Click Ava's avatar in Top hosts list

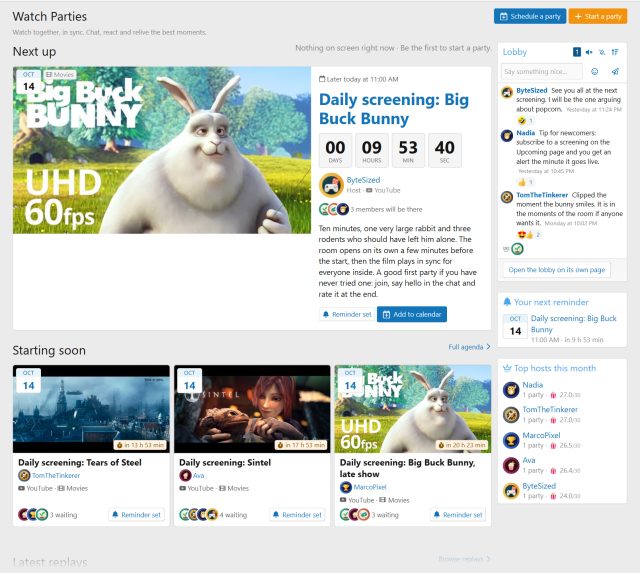[x=511, y=465]
